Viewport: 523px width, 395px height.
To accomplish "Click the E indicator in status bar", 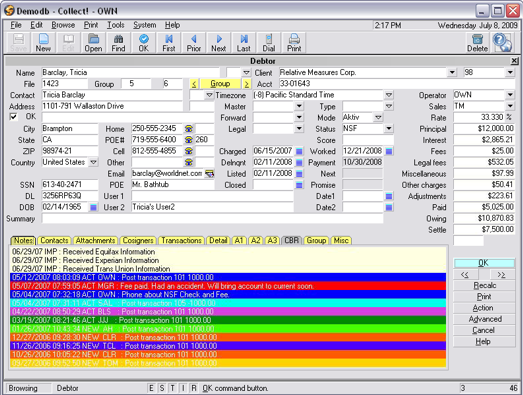I will click(151, 388).
